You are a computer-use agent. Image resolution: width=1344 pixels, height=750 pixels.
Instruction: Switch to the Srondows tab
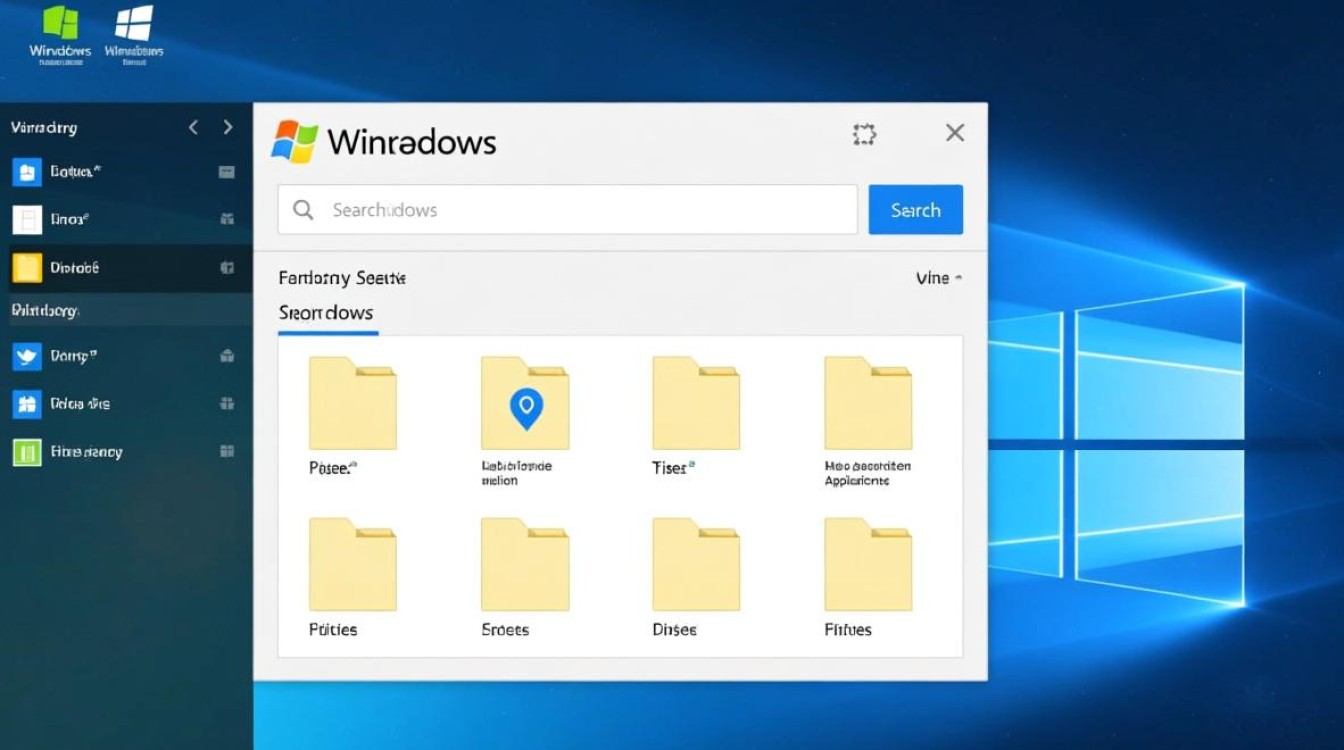coord(326,312)
